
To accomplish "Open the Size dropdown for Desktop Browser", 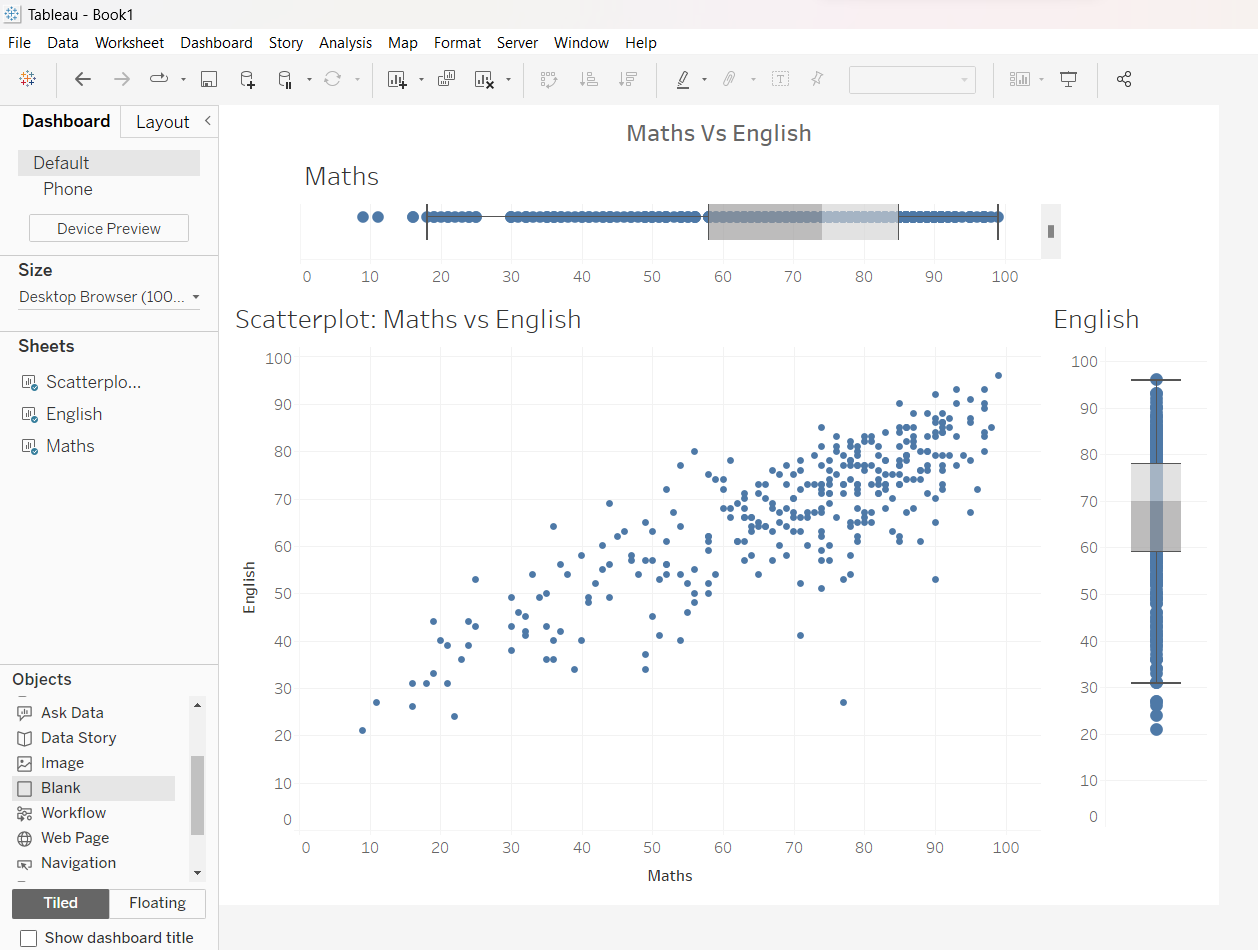I will point(109,297).
